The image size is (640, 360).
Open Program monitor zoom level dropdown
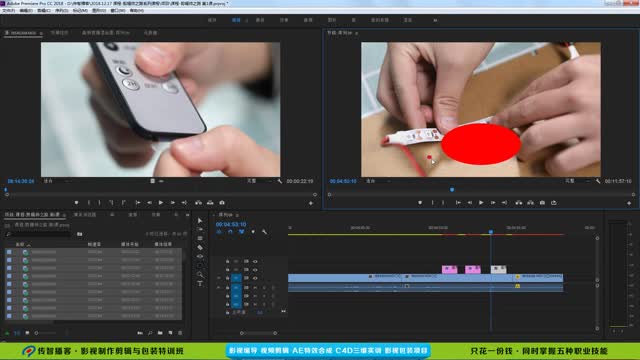pyautogui.click(x=378, y=181)
